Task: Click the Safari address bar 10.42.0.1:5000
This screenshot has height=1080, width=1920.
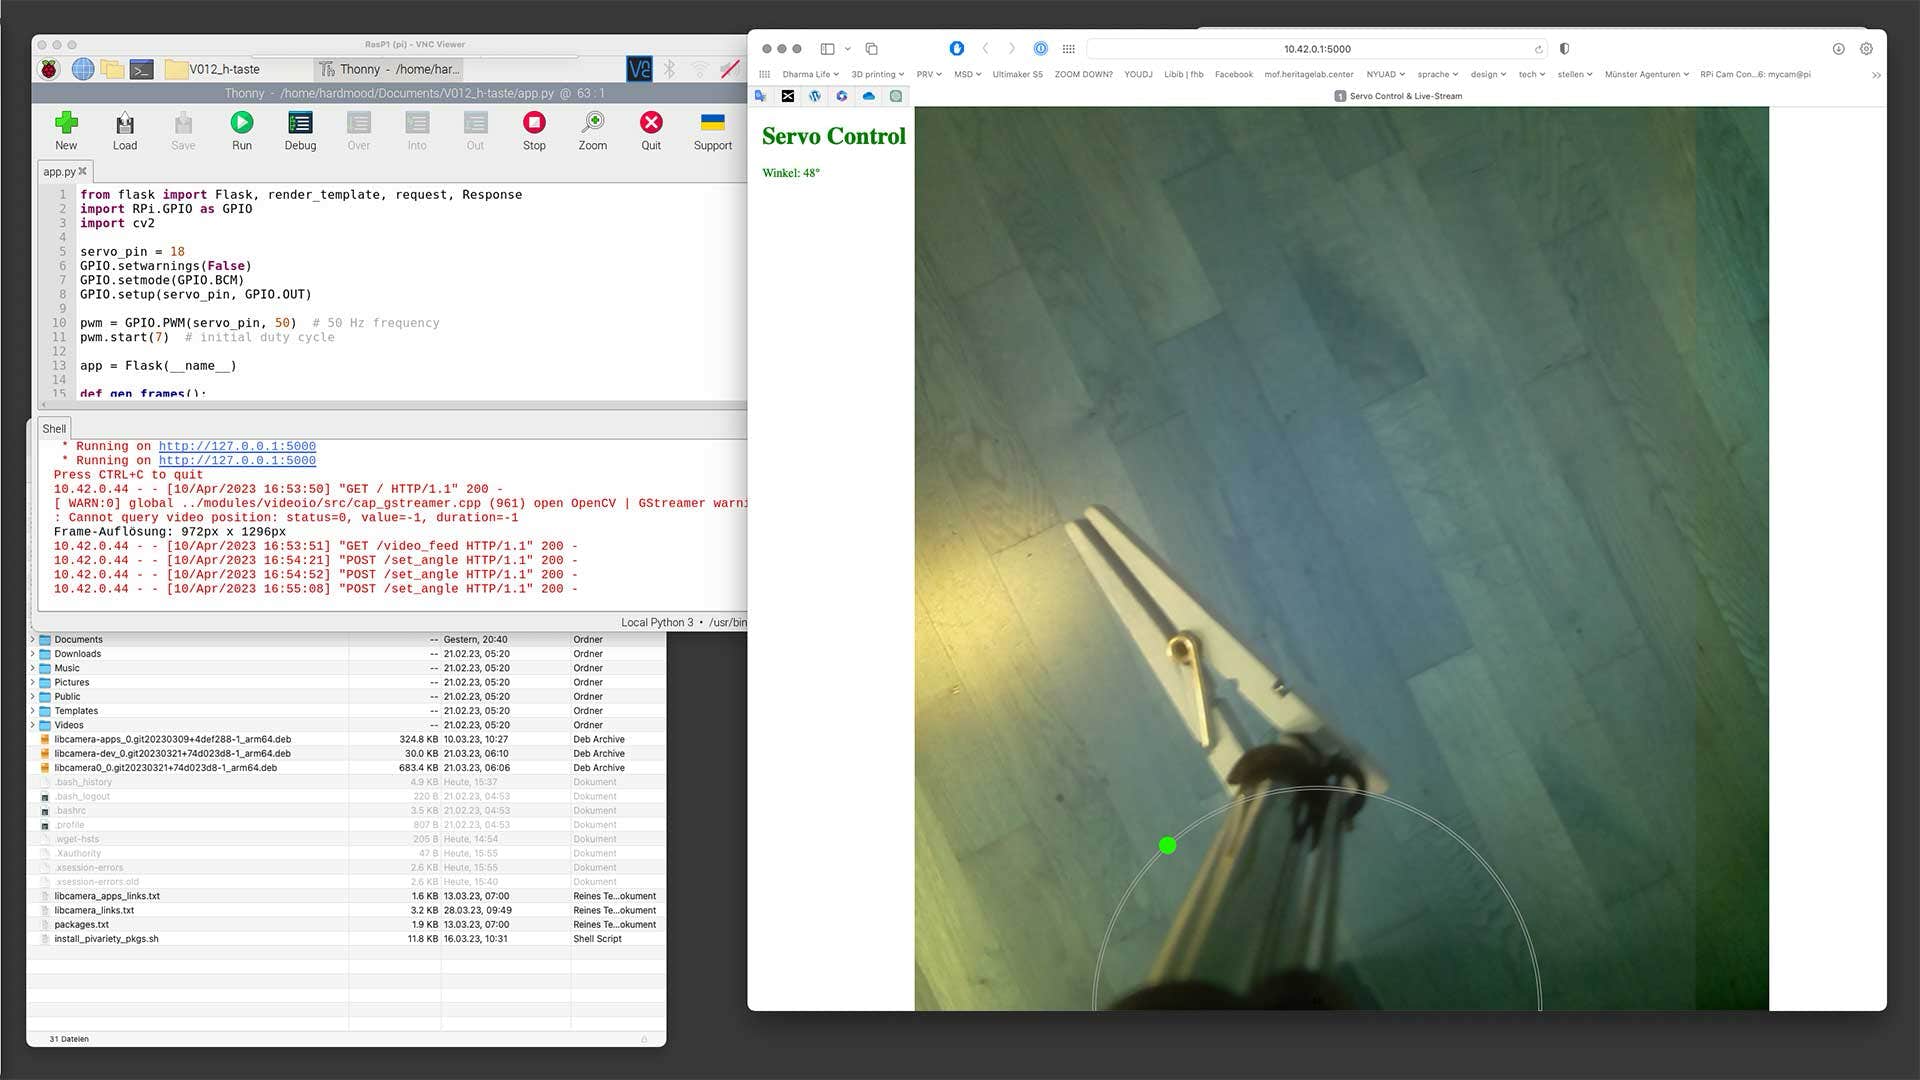Action: [x=1317, y=48]
